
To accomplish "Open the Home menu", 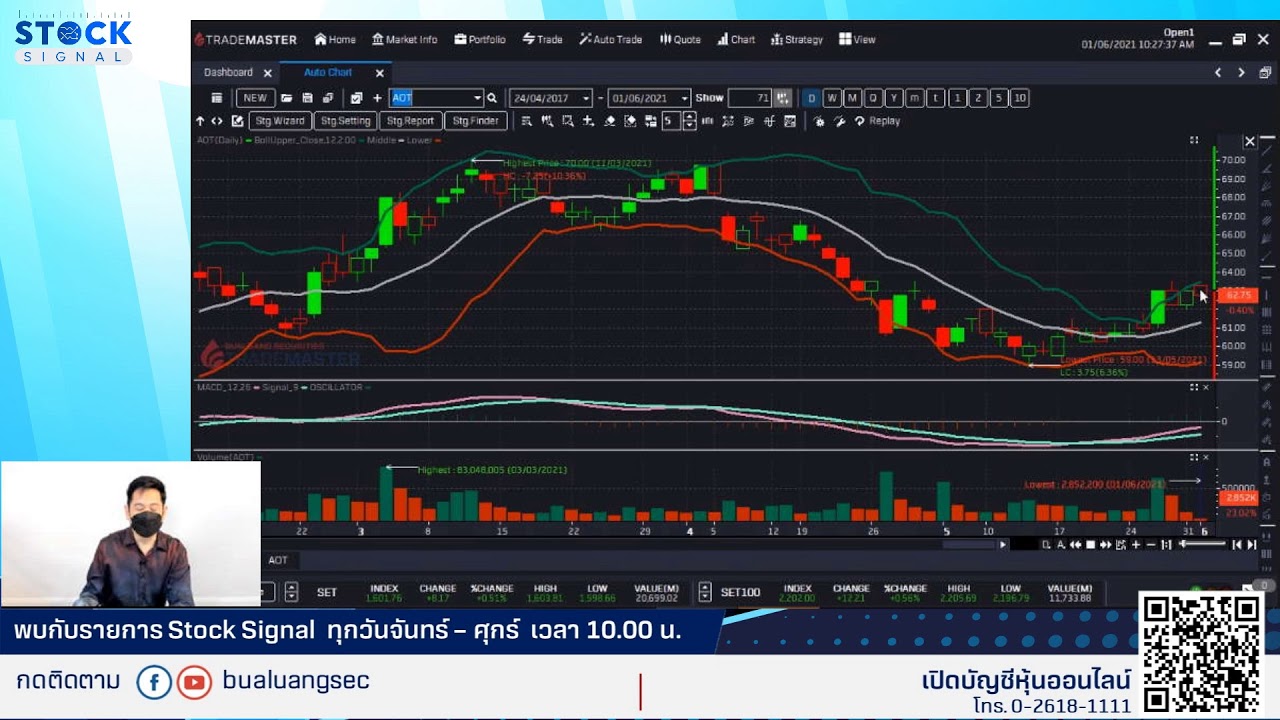I will (x=335, y=40).
